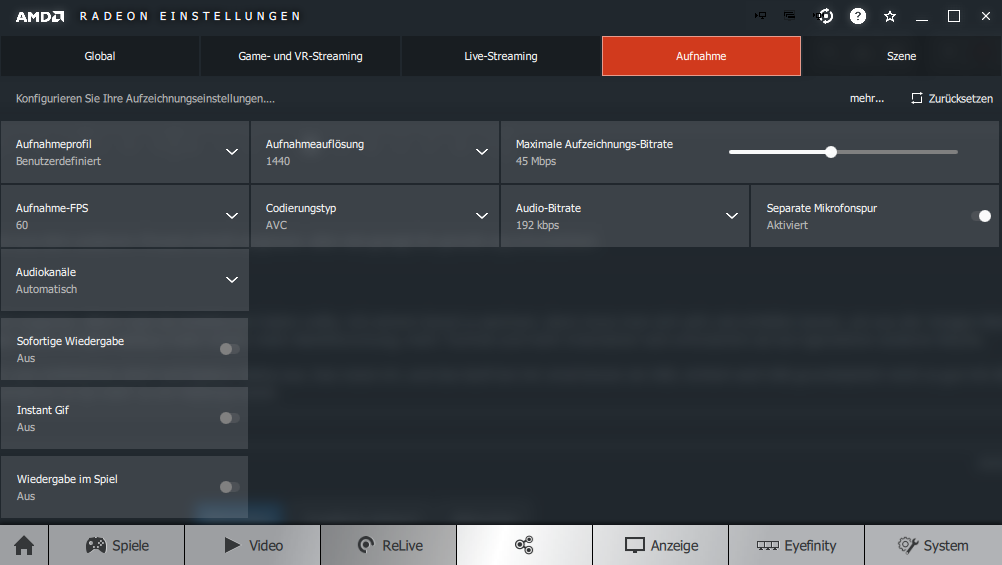1002x565 pixels.
Task: Disable the Separate Mikrofonspur toggle
Action: (981, 216)
